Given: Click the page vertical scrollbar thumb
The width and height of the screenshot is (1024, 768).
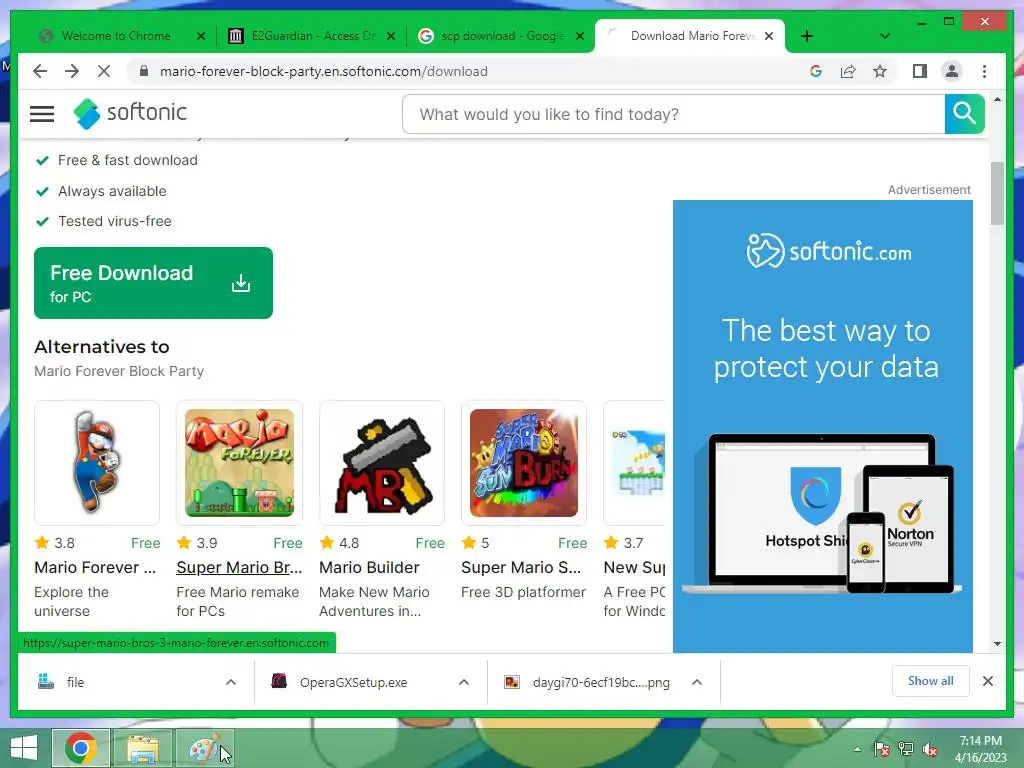Looking at the screenshot, I should point(997,193).
